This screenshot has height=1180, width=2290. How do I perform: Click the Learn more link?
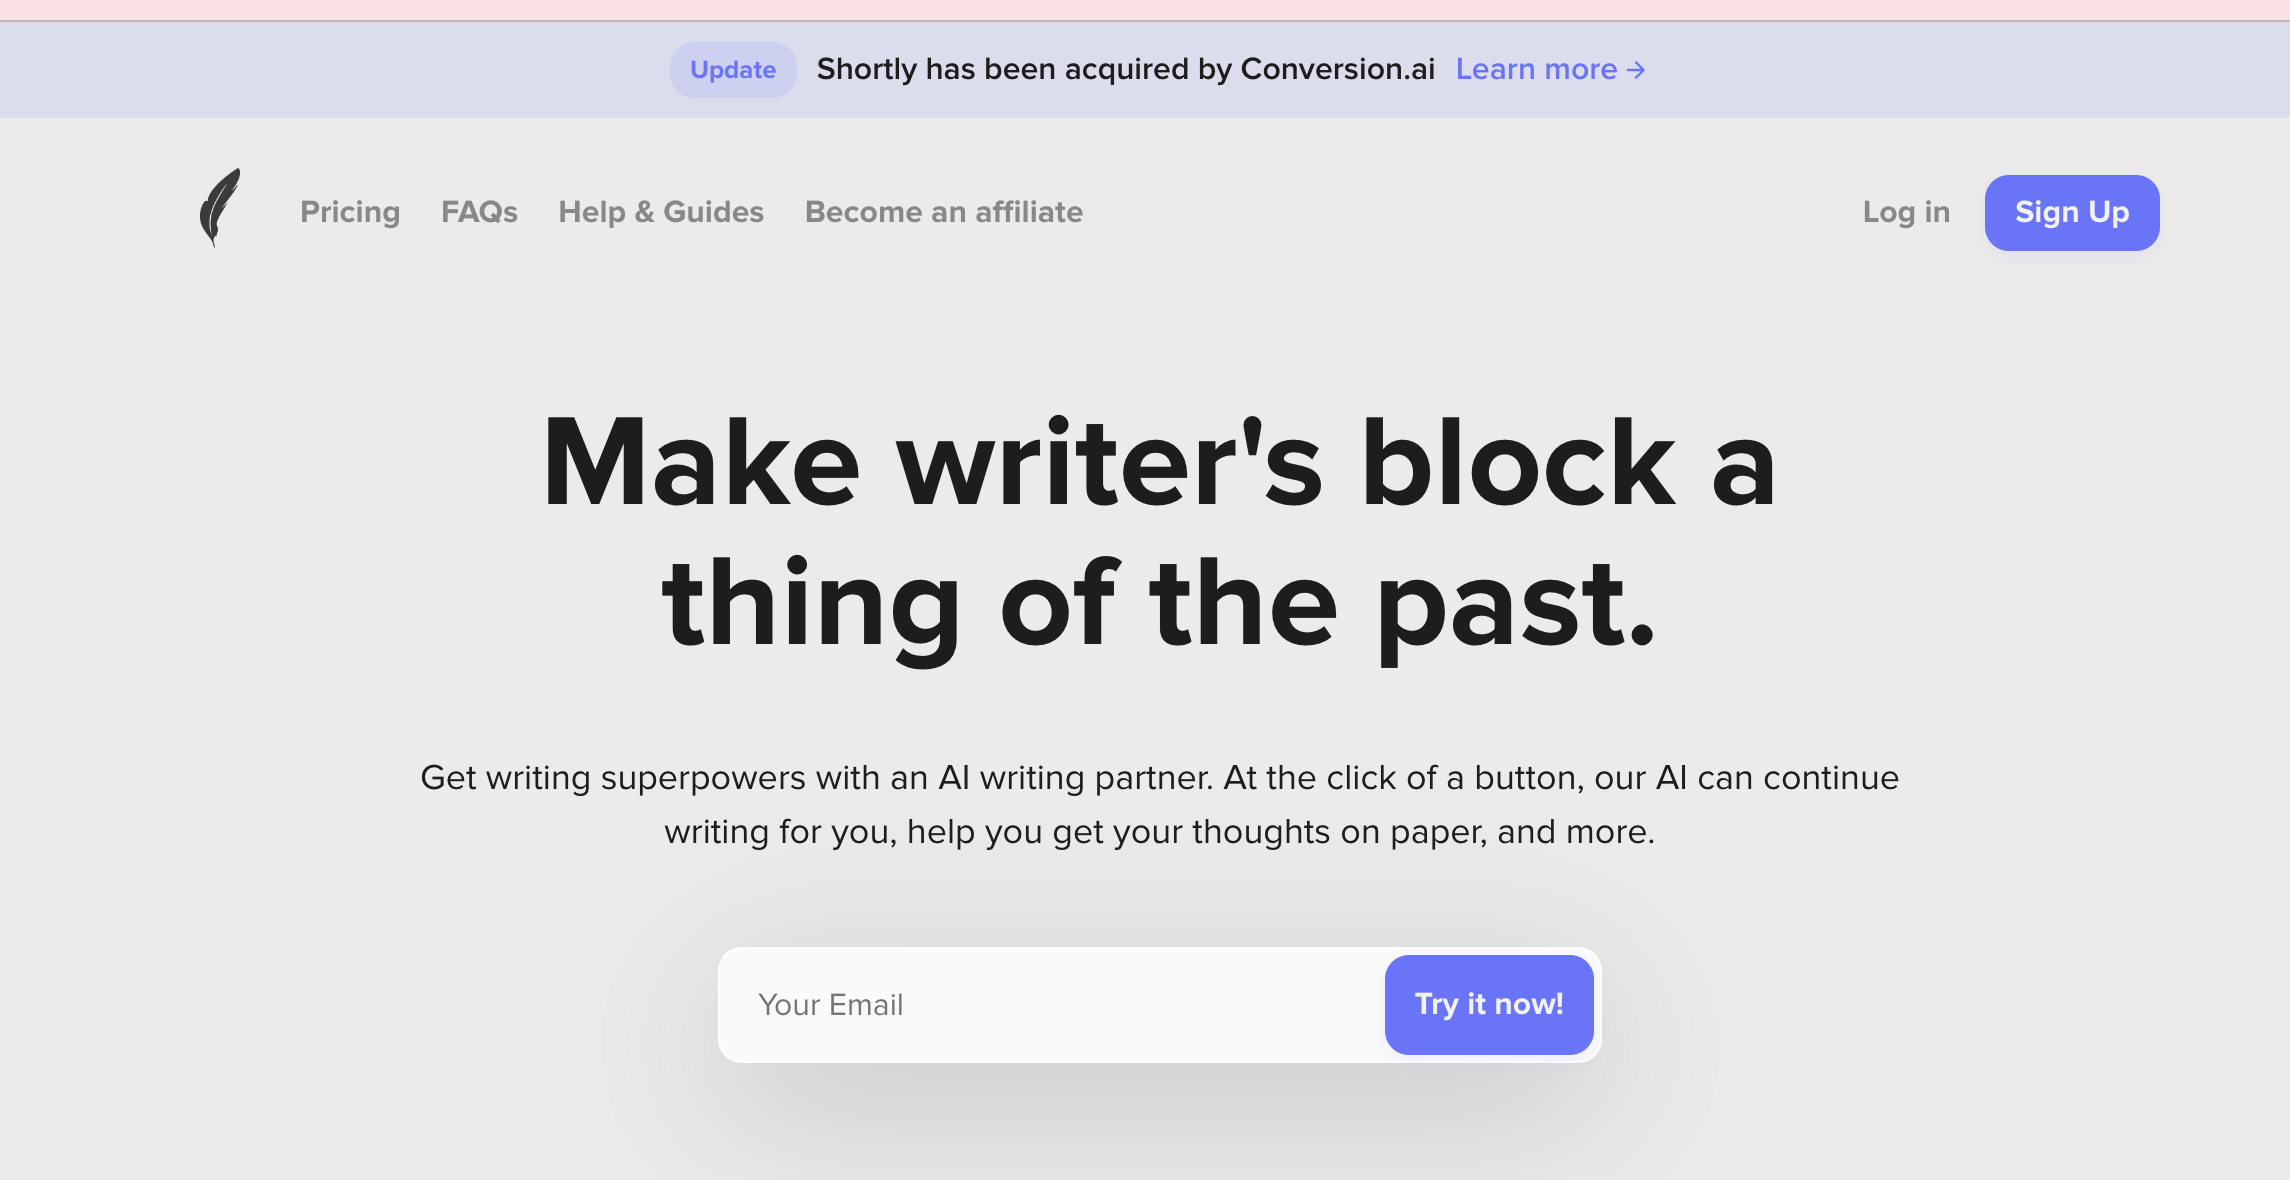tap(1551, 68)
